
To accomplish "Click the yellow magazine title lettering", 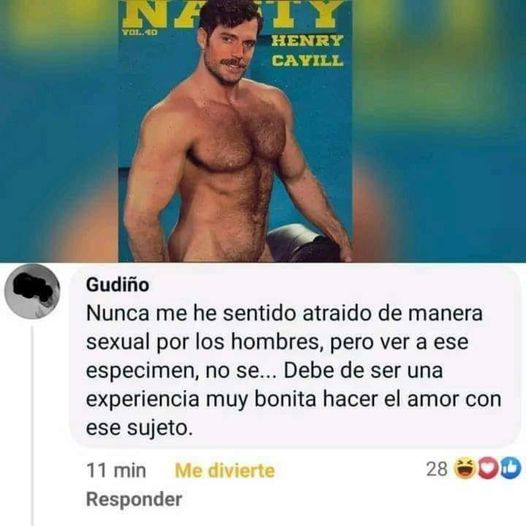I will (x=231, y=13).
